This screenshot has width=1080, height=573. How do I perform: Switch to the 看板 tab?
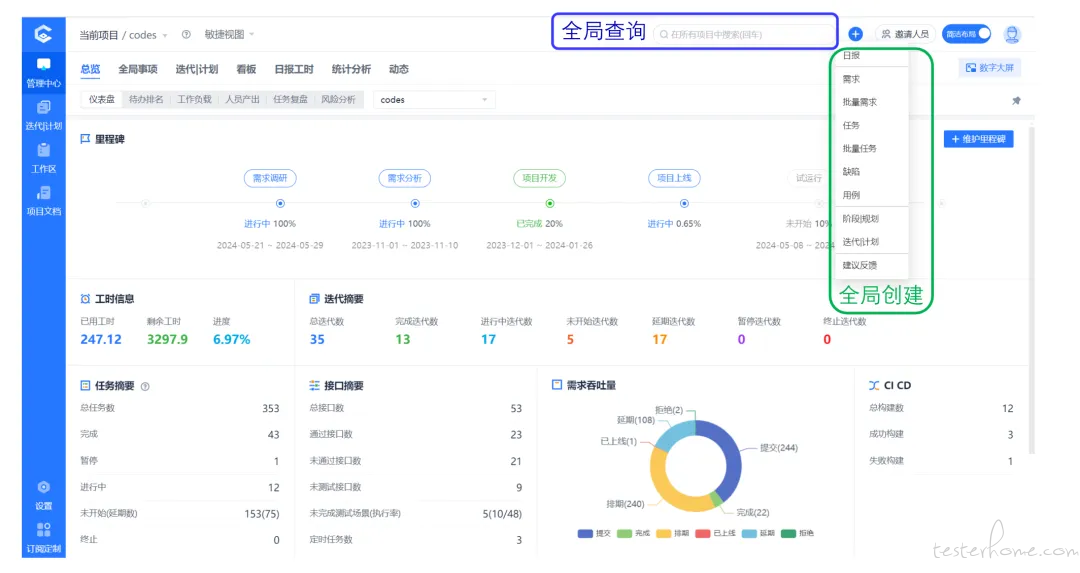tap(246, 69)
